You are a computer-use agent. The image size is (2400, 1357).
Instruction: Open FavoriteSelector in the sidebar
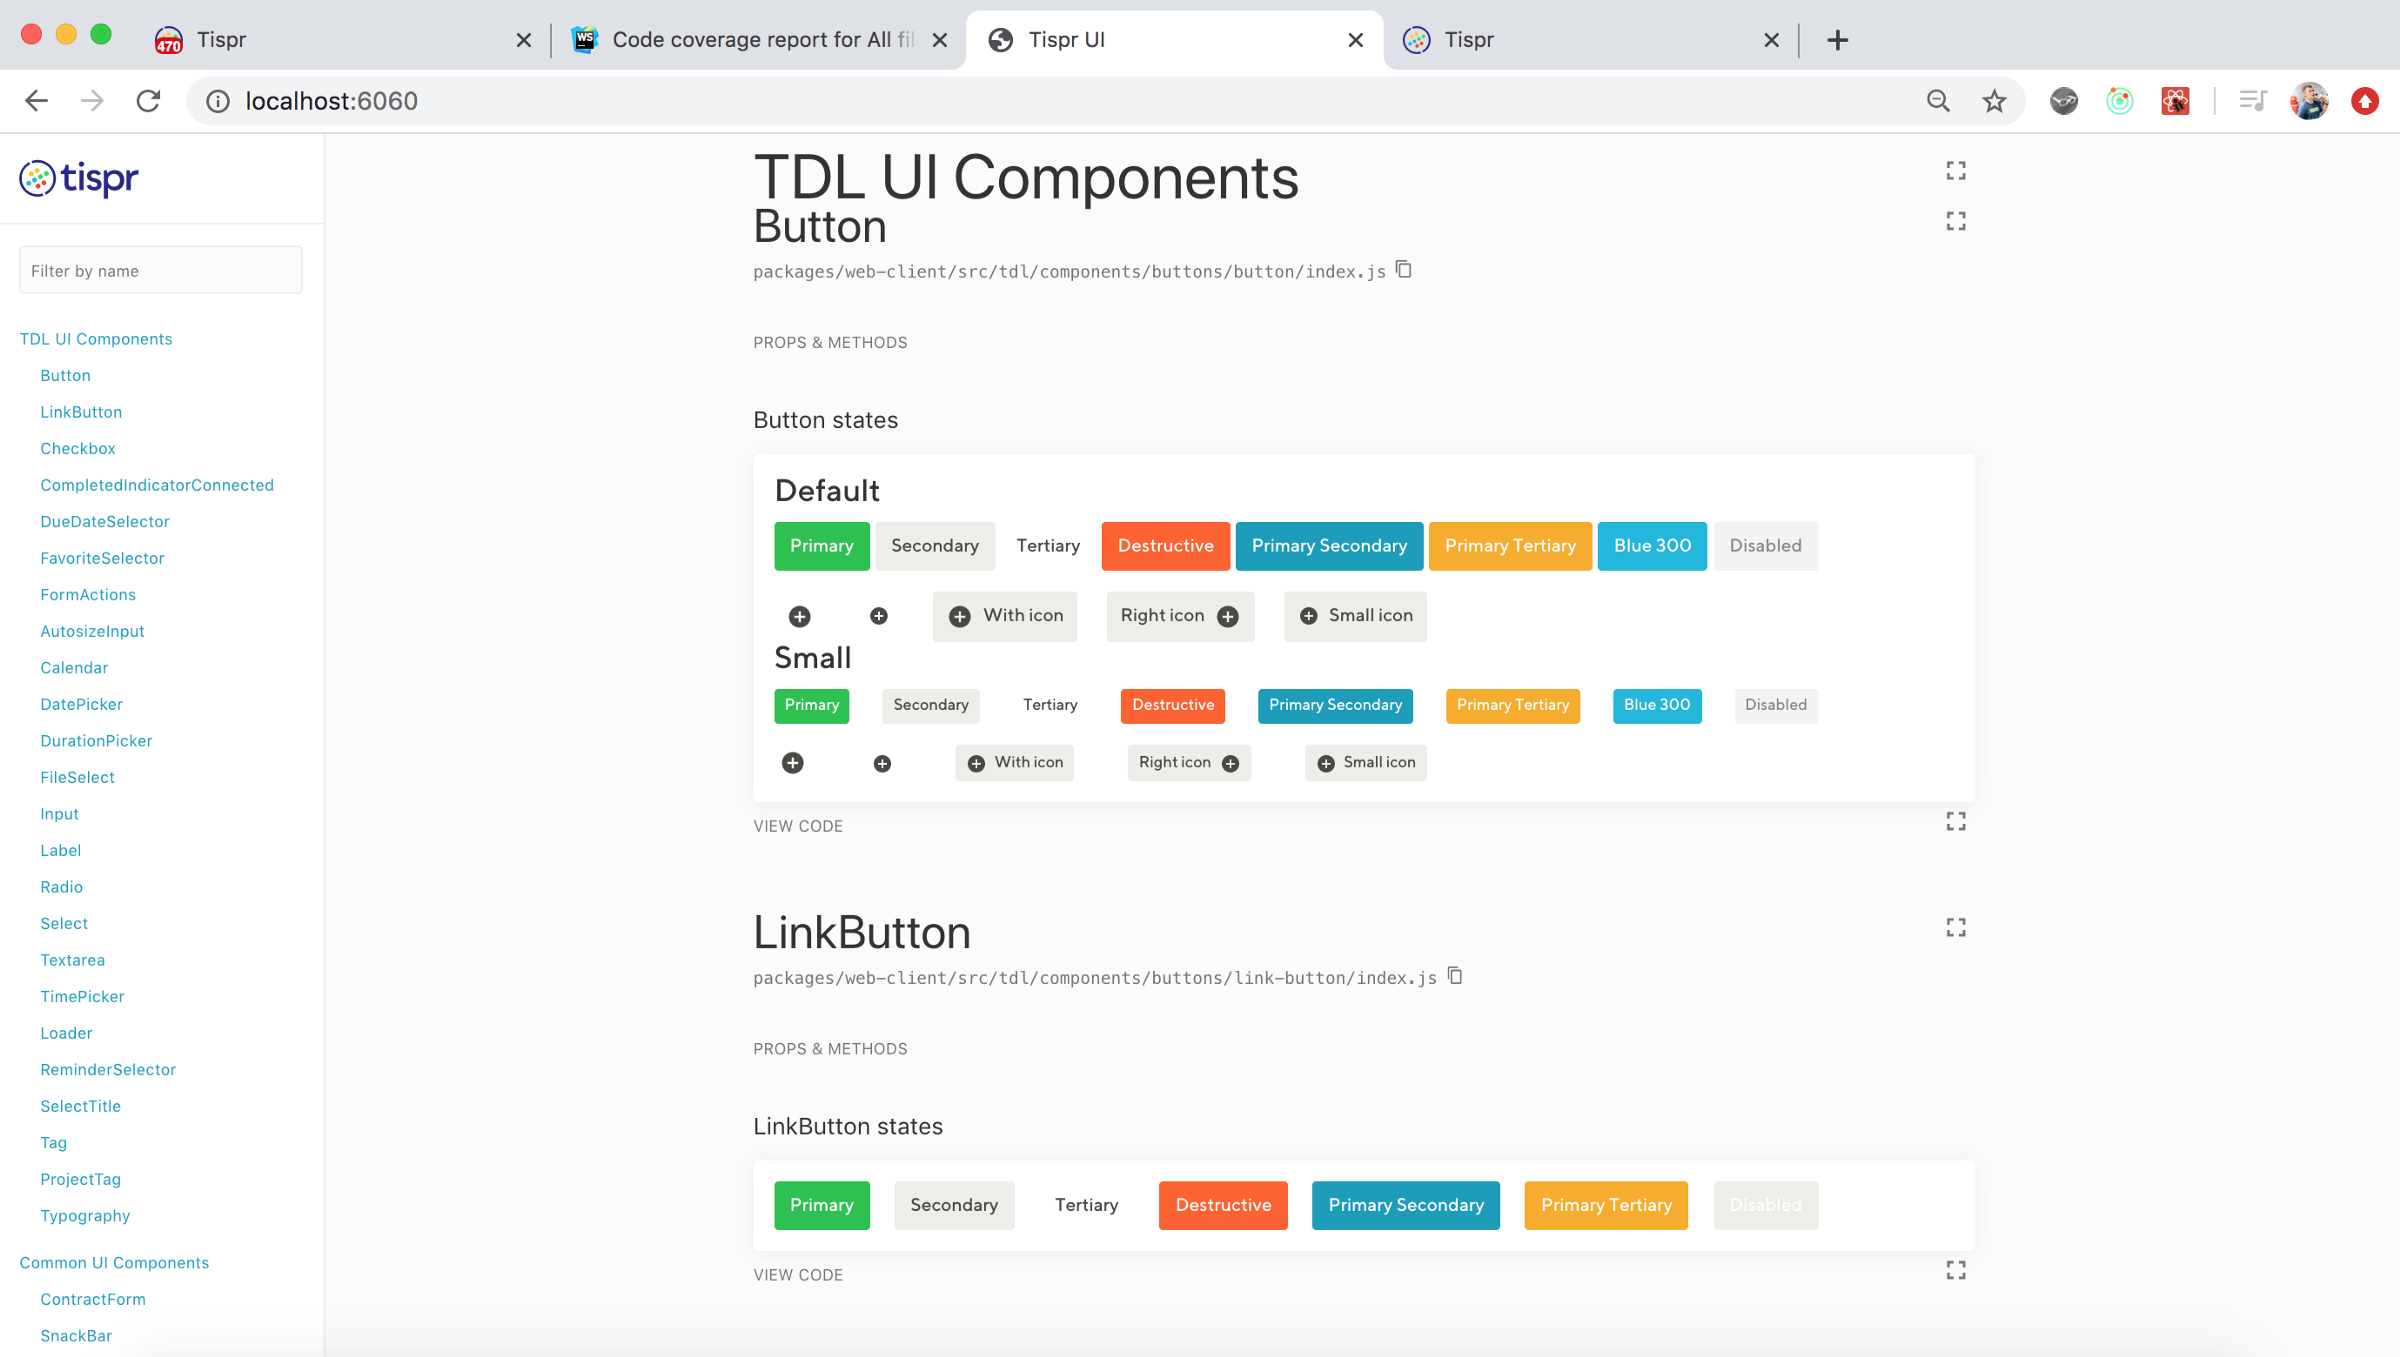tap(102, 558)
